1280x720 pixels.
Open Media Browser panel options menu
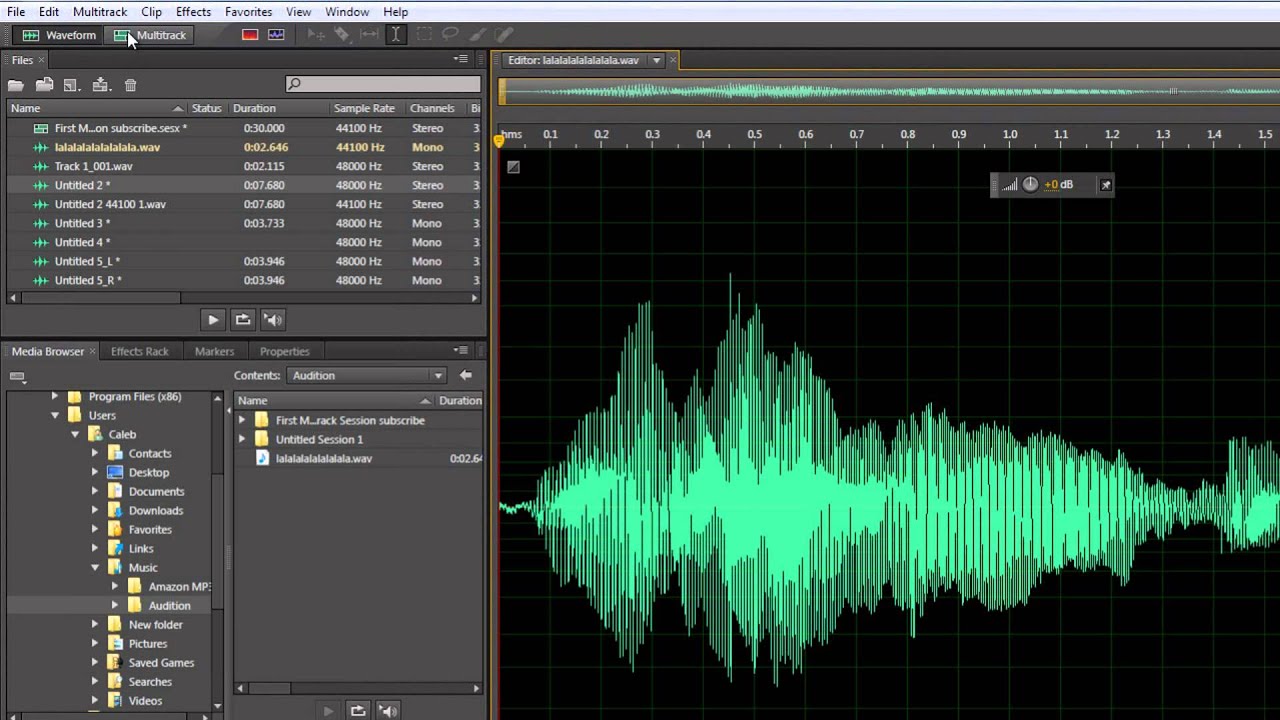coord(460,351)
